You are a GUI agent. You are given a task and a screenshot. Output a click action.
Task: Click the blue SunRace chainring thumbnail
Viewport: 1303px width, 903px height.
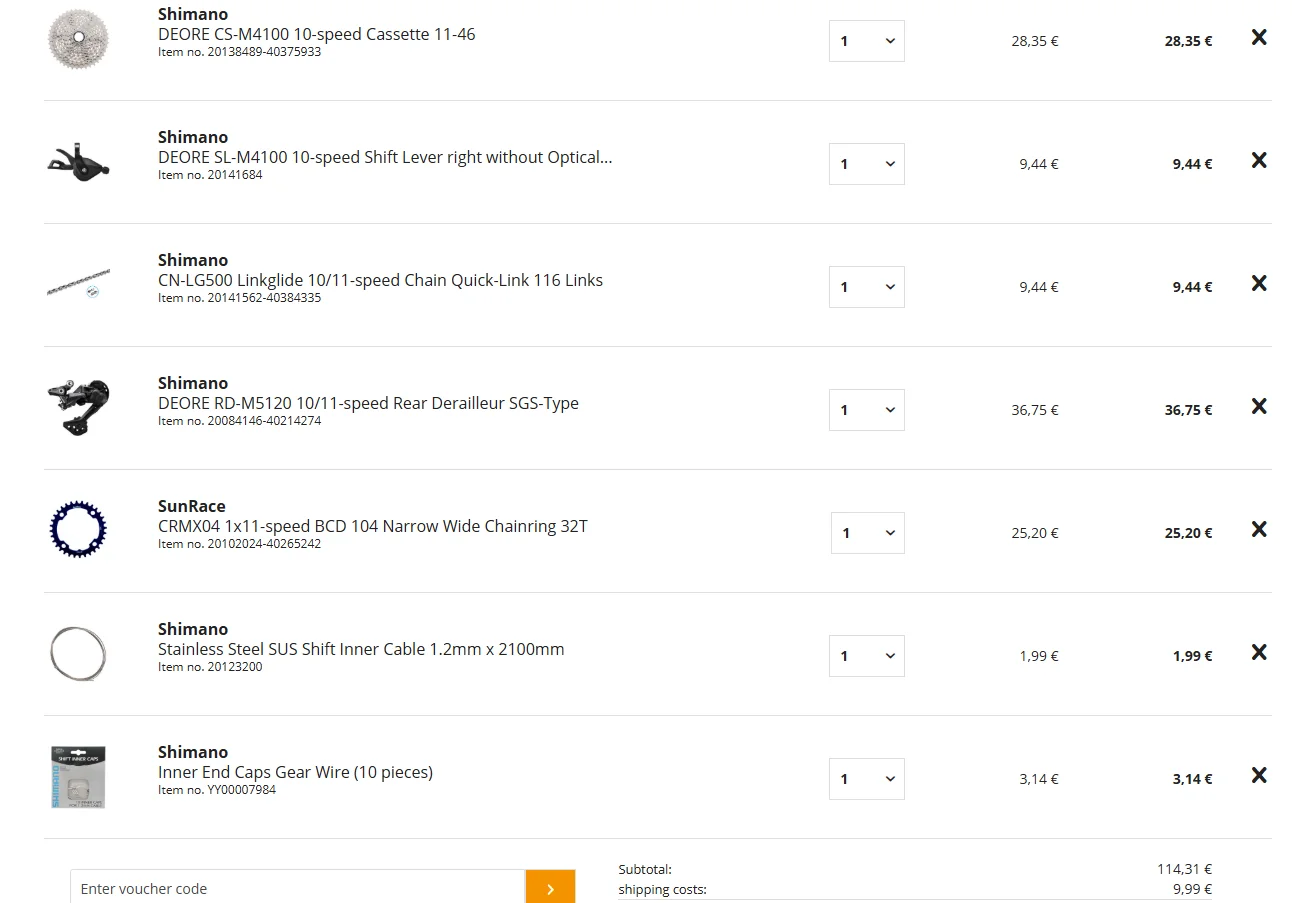[78, 530]
